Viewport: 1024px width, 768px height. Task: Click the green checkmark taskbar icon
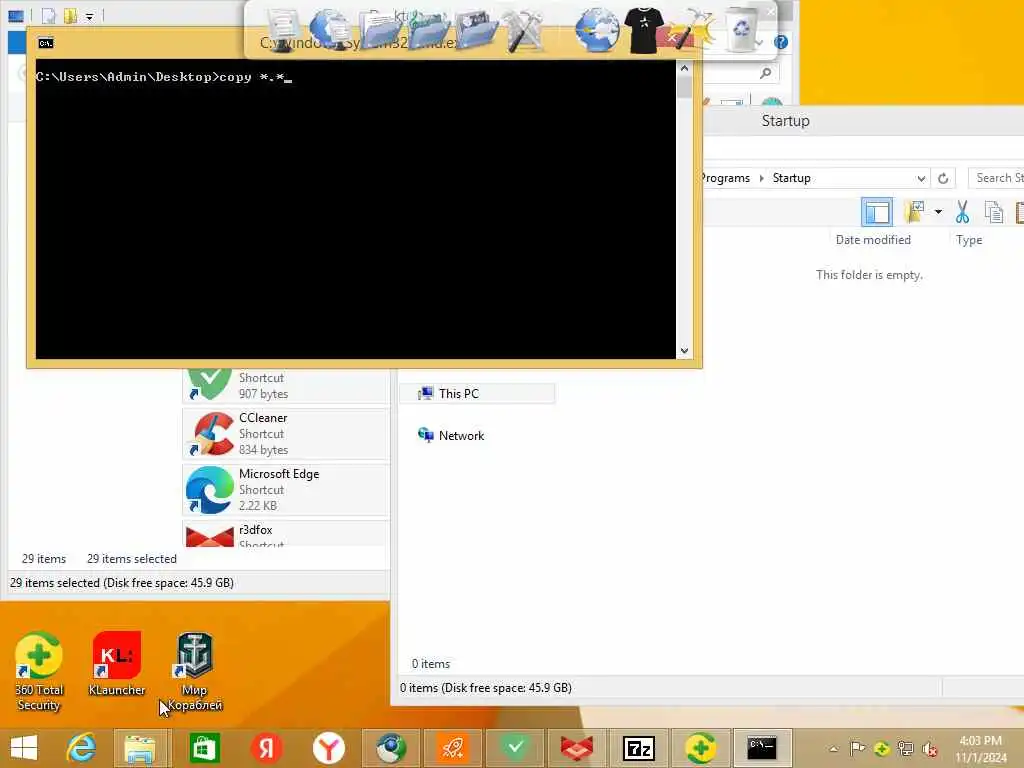pos(515,748)
